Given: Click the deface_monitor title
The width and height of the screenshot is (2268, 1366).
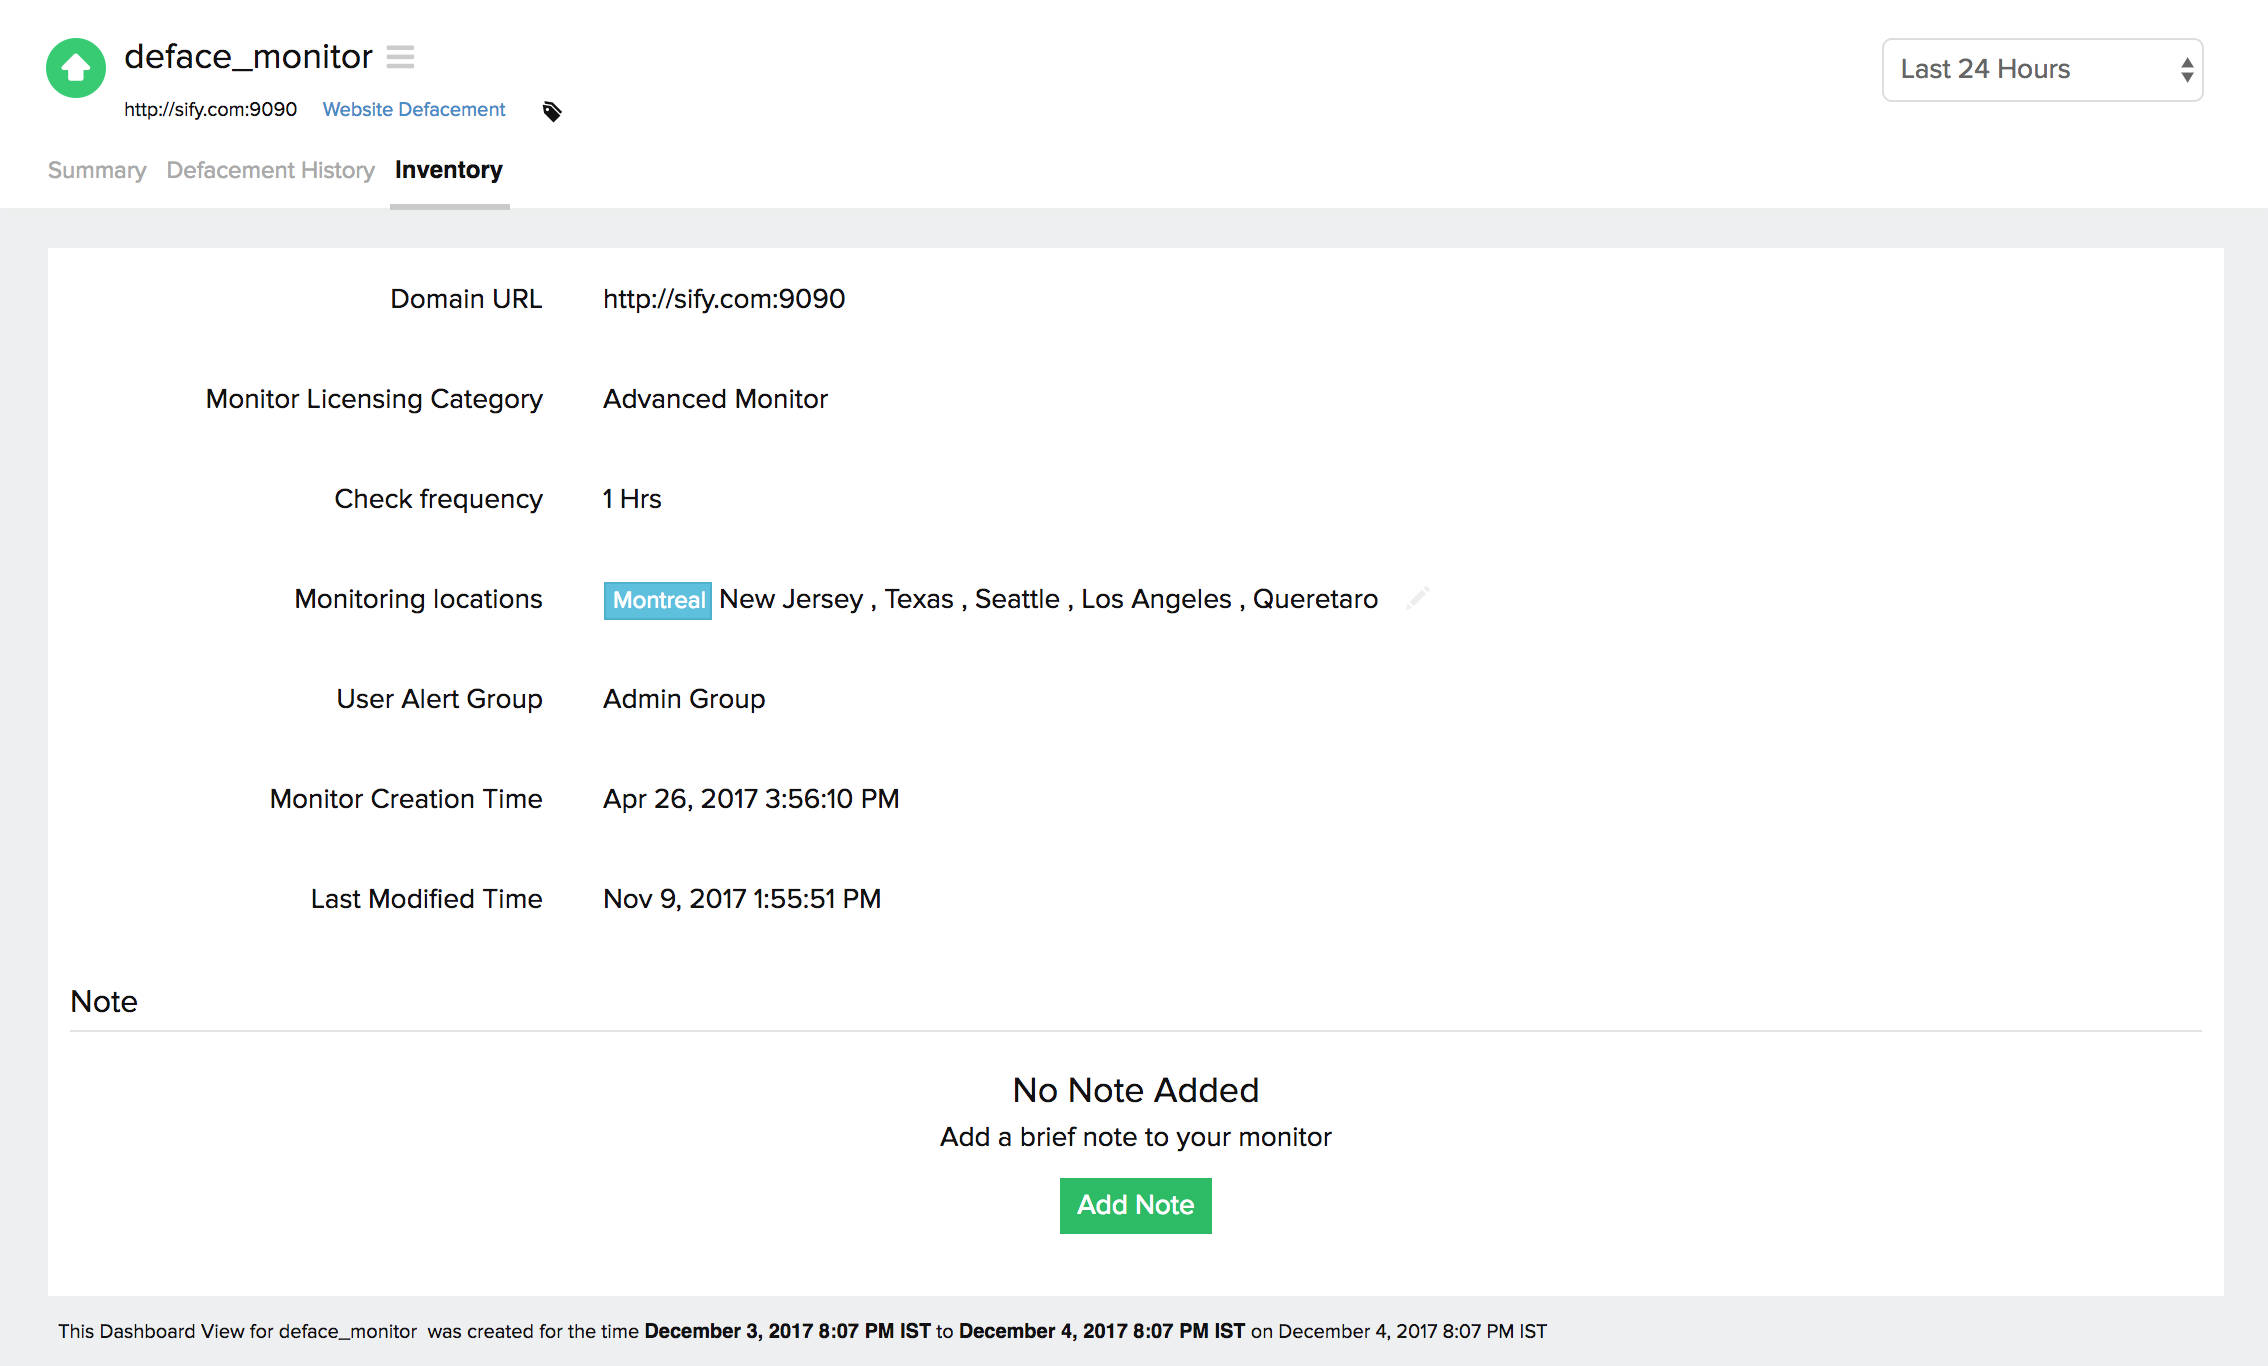Looking at the screenshot, I should [x=248, y=57].
